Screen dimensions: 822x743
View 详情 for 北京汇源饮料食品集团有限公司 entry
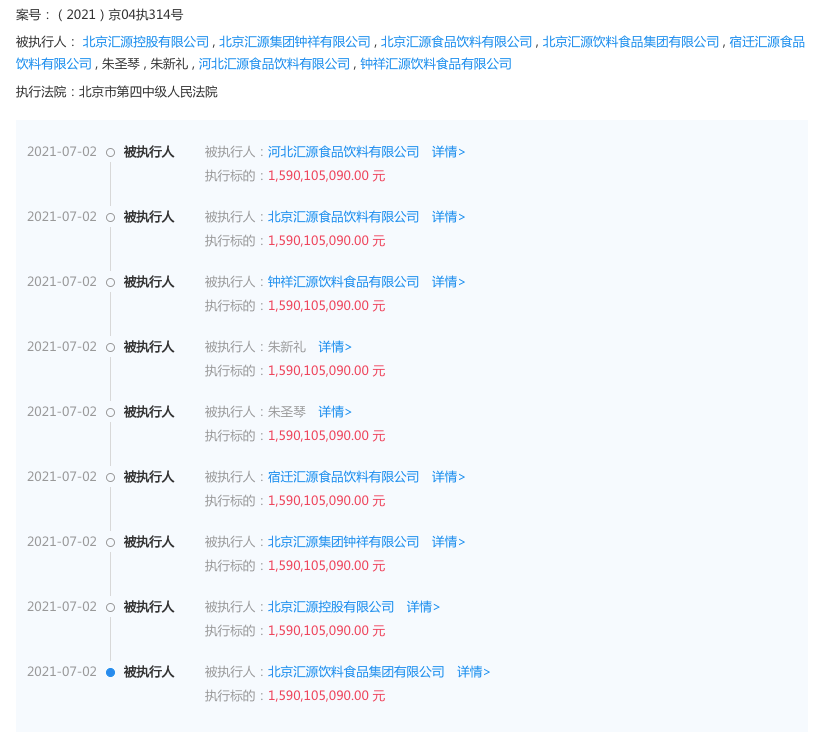(473, 672)
